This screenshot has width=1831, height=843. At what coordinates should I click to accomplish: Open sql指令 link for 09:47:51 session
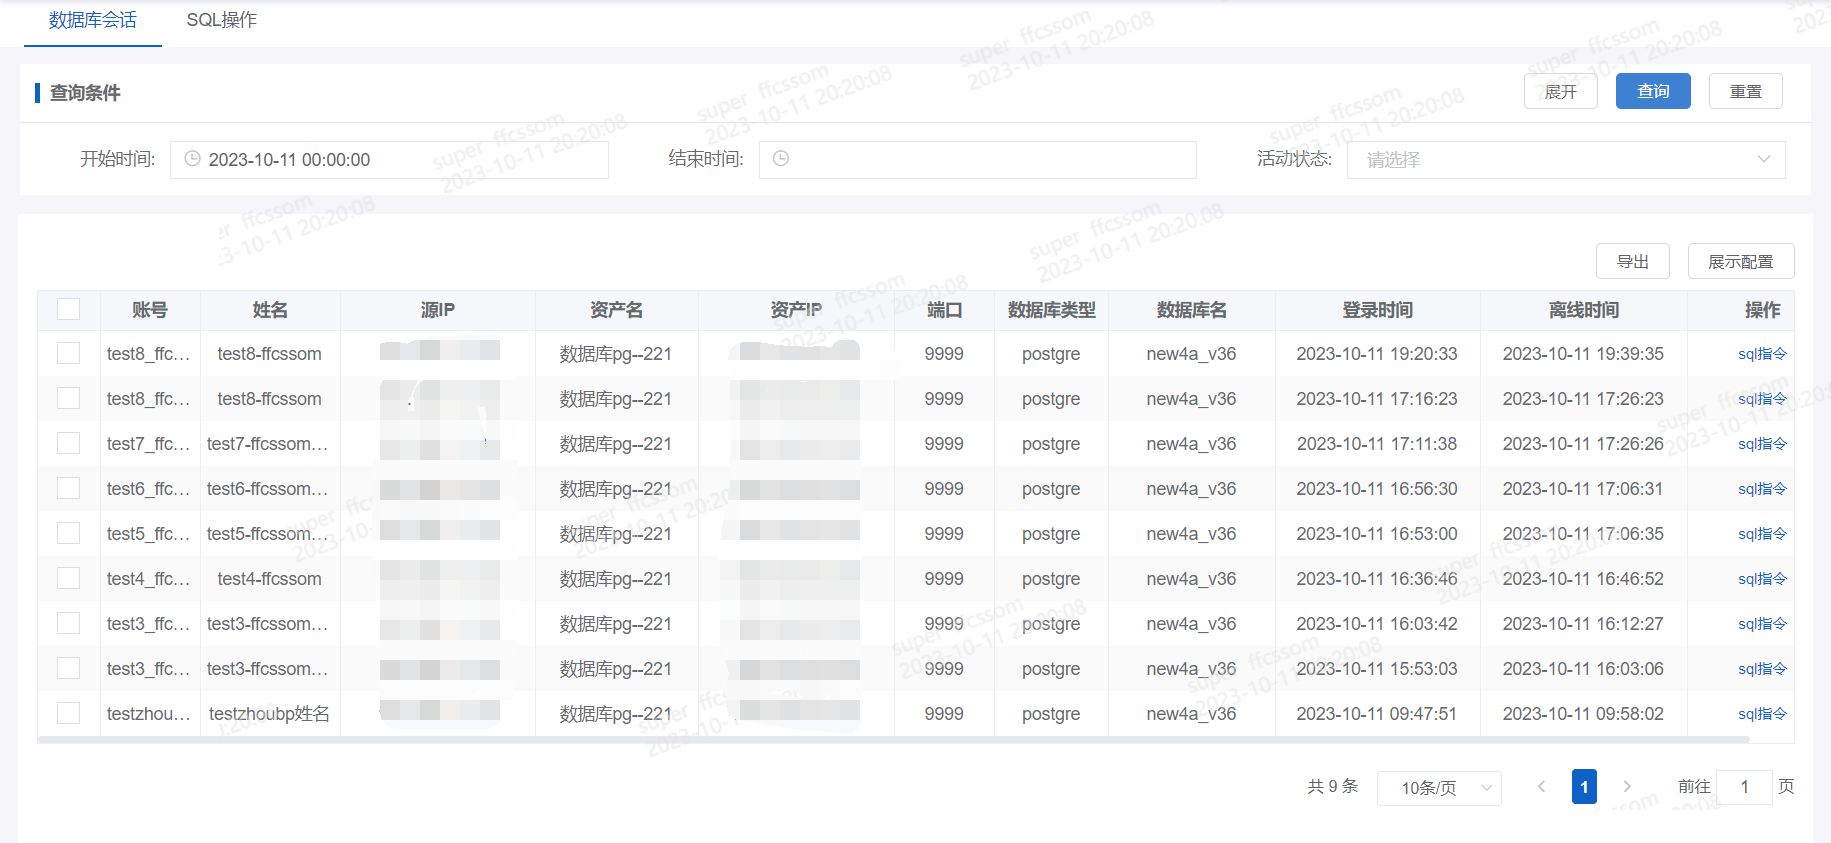[1761, 714]
